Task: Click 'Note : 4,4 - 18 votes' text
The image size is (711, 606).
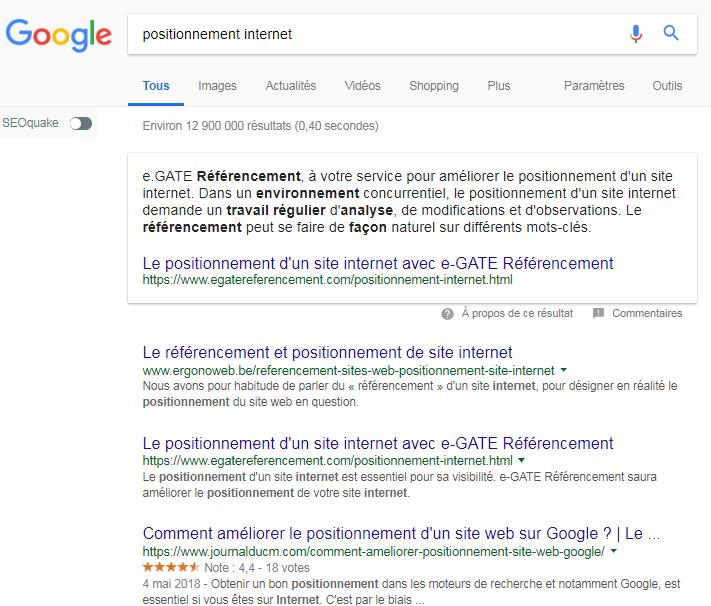Action: [x=257, y=567]
